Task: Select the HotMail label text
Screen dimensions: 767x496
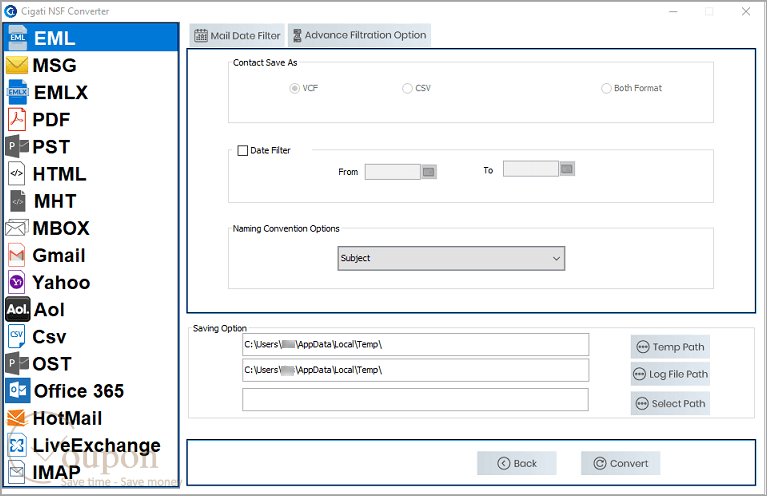Action: coord(68,418)
